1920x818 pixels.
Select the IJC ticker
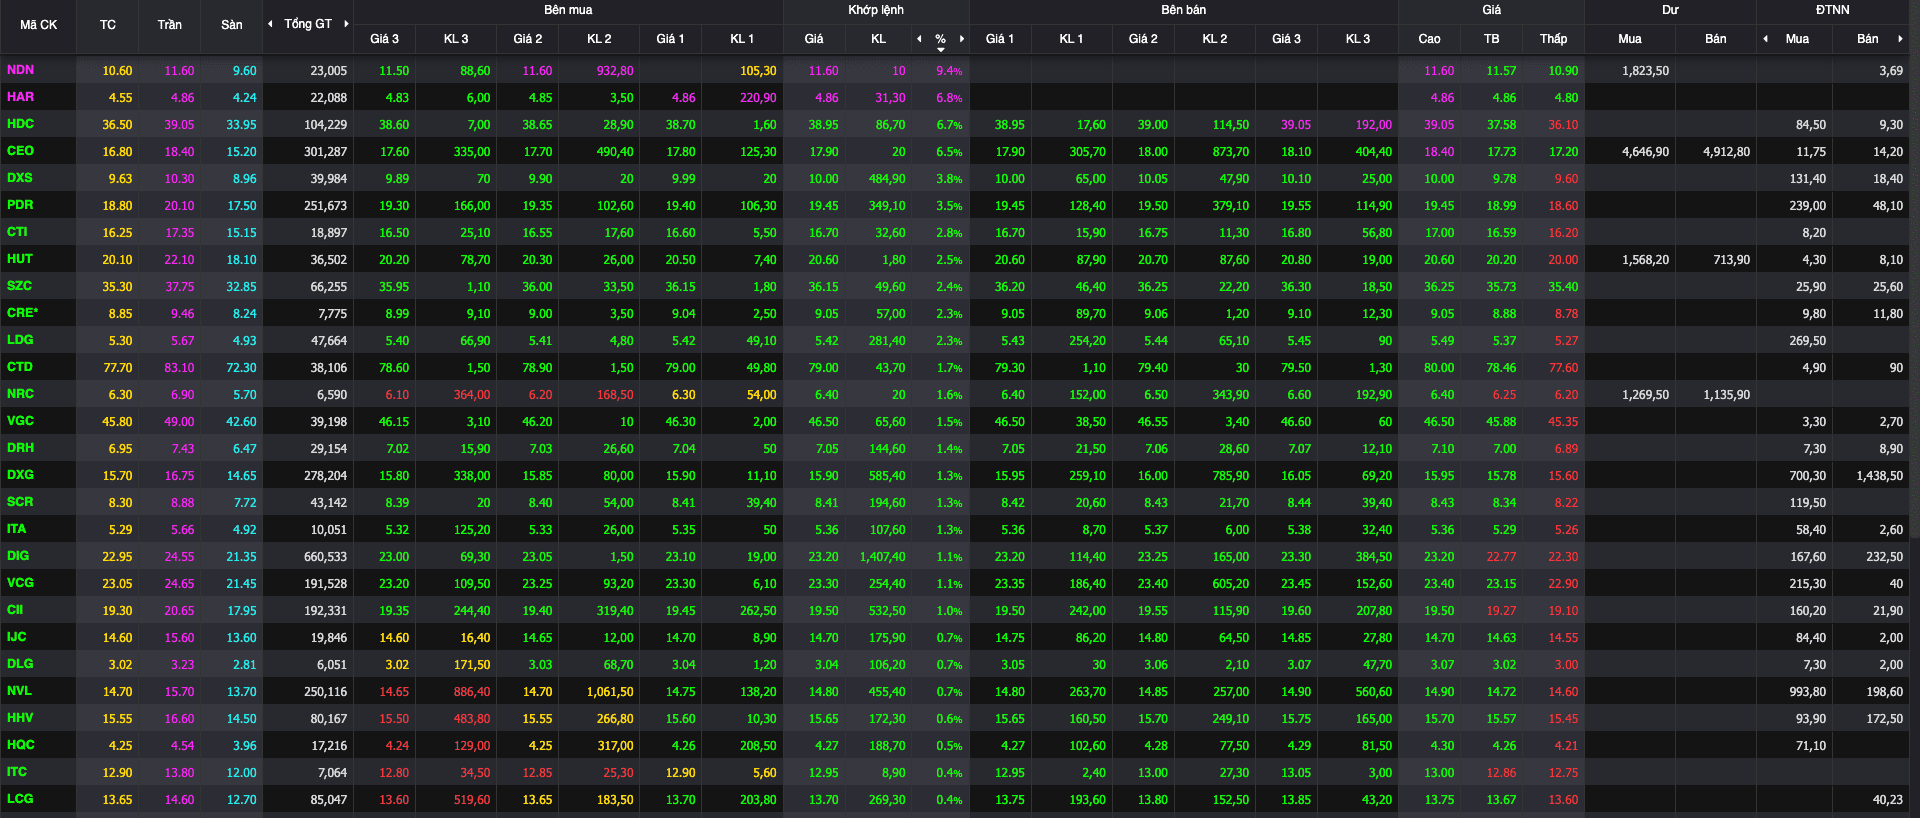[17, 637]
